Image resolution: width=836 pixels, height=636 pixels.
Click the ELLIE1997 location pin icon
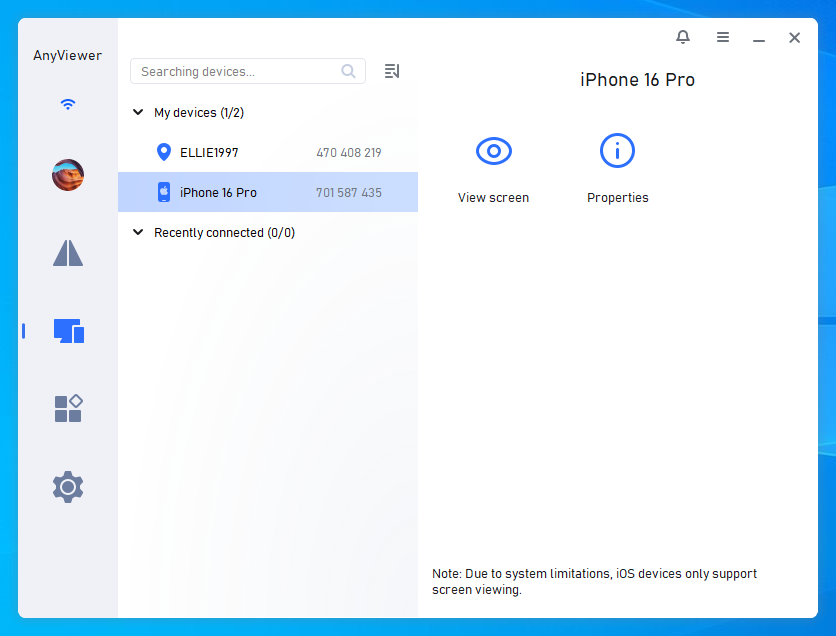[164, 152]
